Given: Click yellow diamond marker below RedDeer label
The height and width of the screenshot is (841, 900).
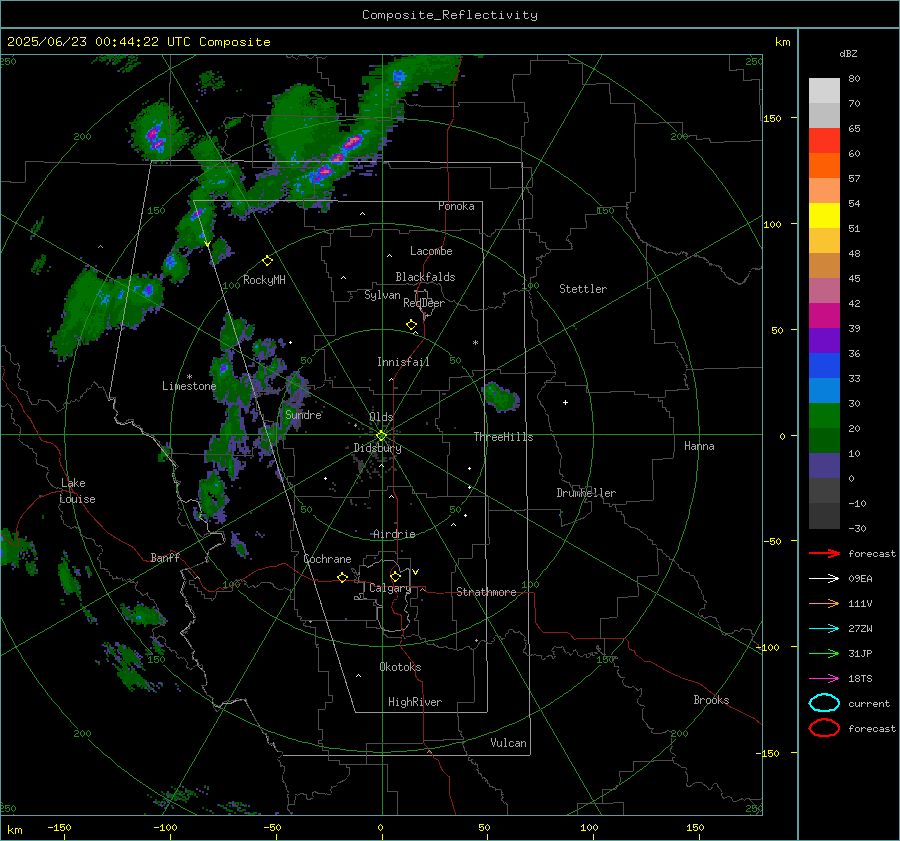Looking at the screenshot, I should coord(411,325).
